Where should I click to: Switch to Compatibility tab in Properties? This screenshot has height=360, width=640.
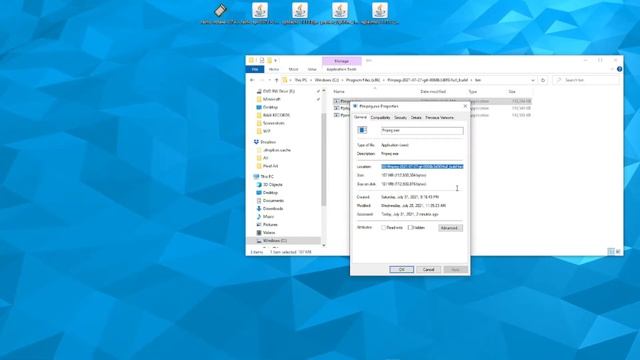(x=380, y=118)
